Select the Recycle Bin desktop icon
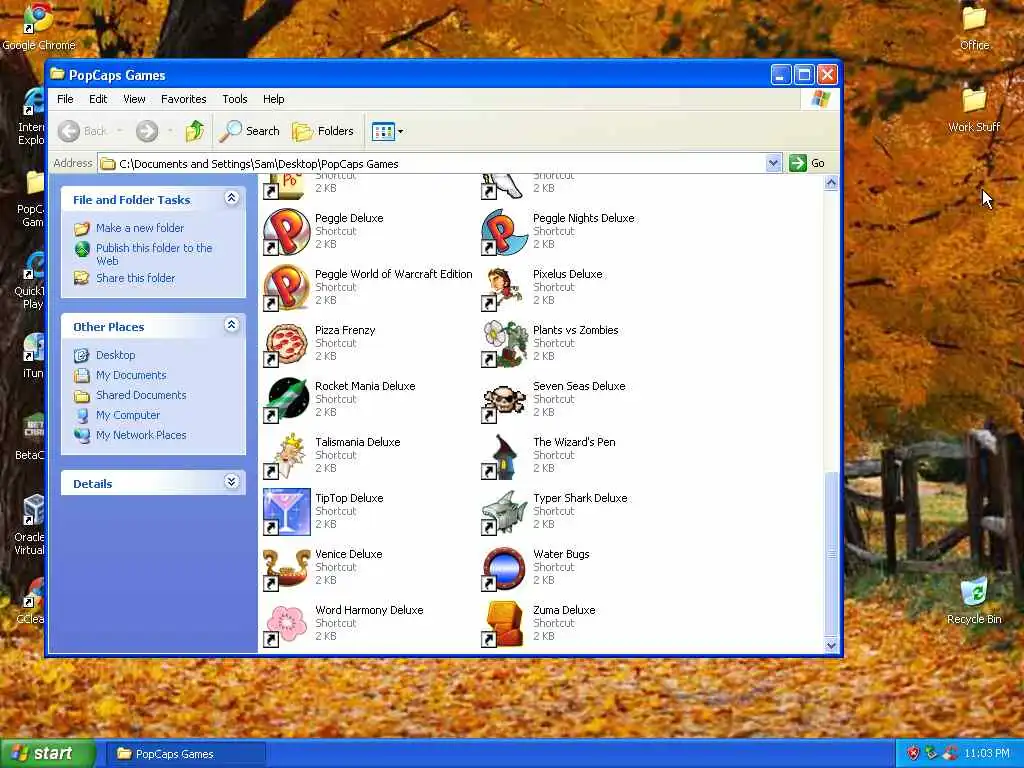Screen dimensions: 1024x768 coord(974,601)
